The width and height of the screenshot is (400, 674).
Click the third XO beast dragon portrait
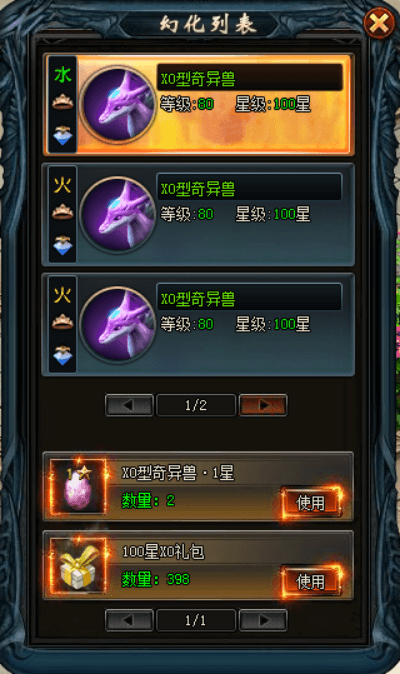click(117, 324)
